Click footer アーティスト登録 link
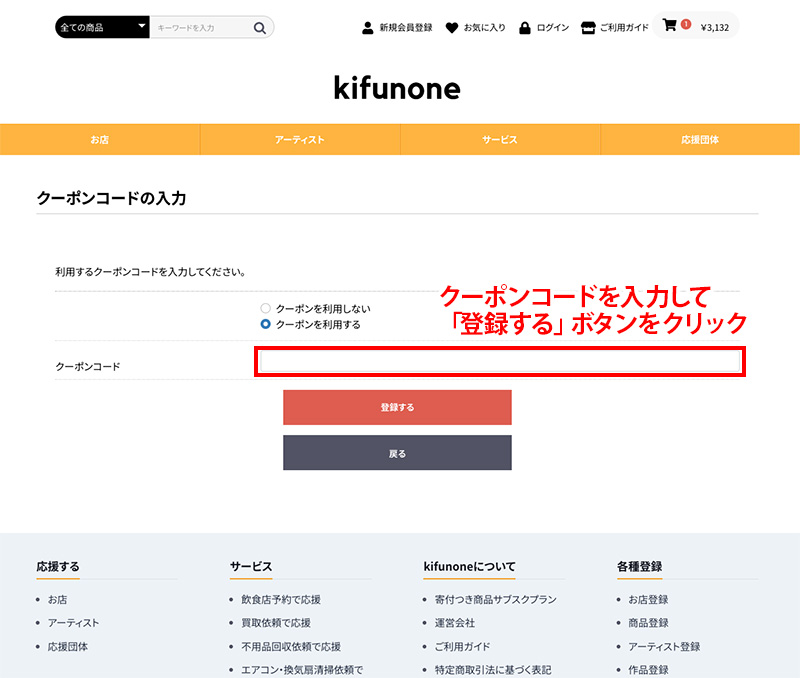Screen dimensions: 800x678 [664, 646]
